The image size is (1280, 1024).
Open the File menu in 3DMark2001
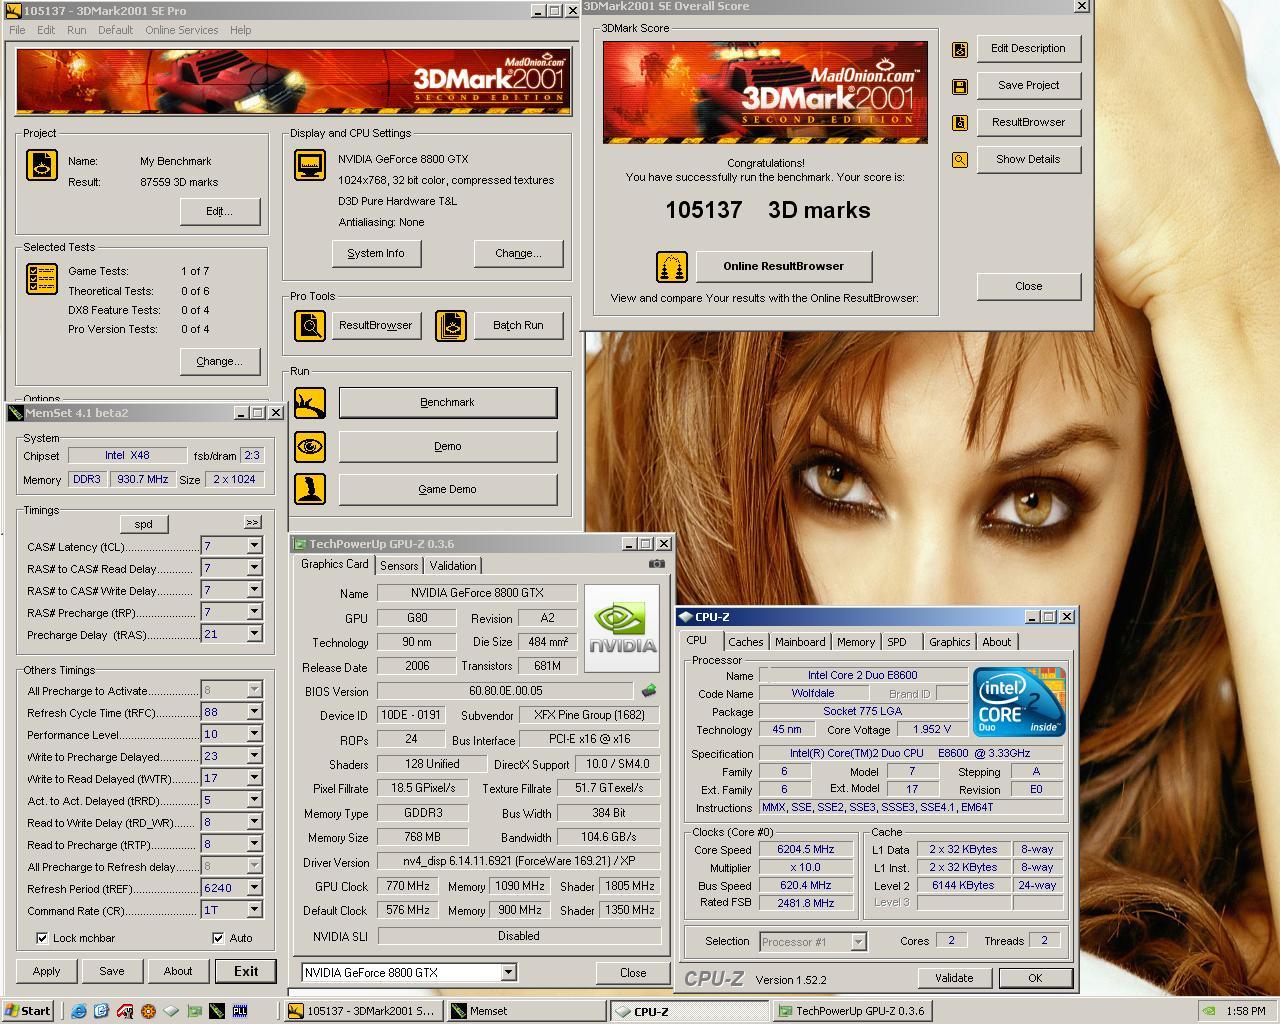17,30
